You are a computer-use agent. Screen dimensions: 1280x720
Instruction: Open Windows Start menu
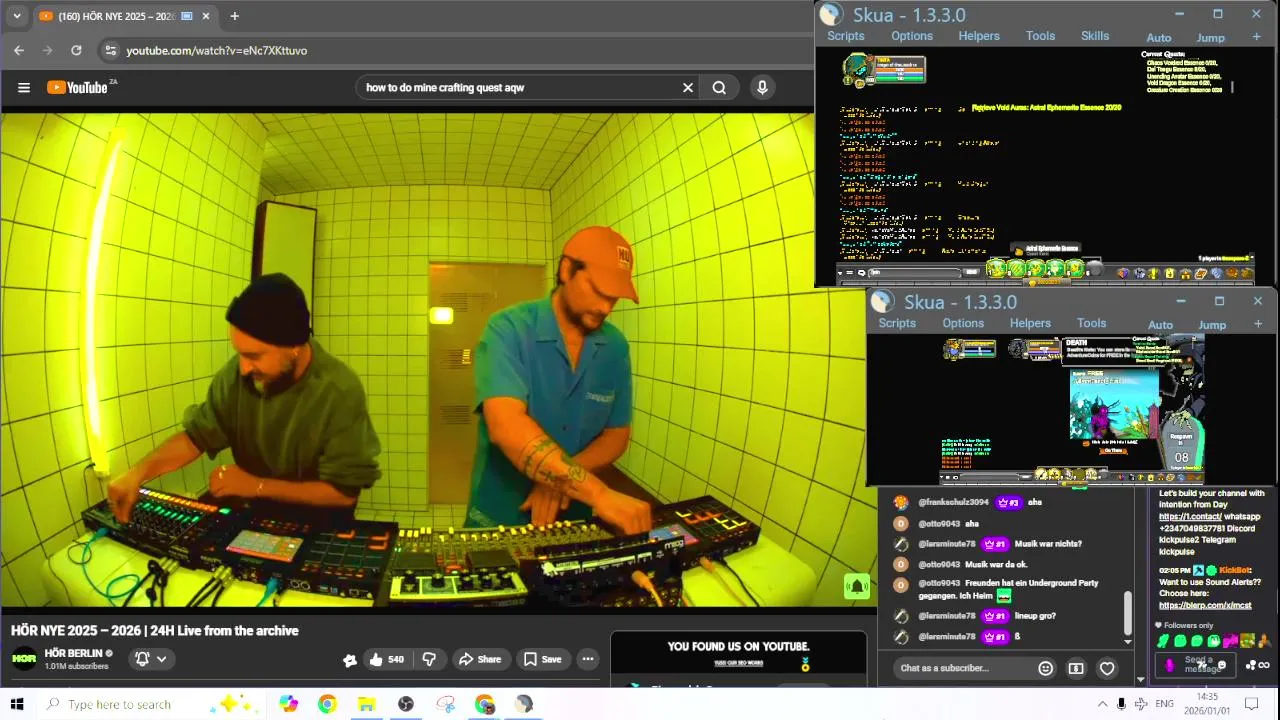pos(17,704)
